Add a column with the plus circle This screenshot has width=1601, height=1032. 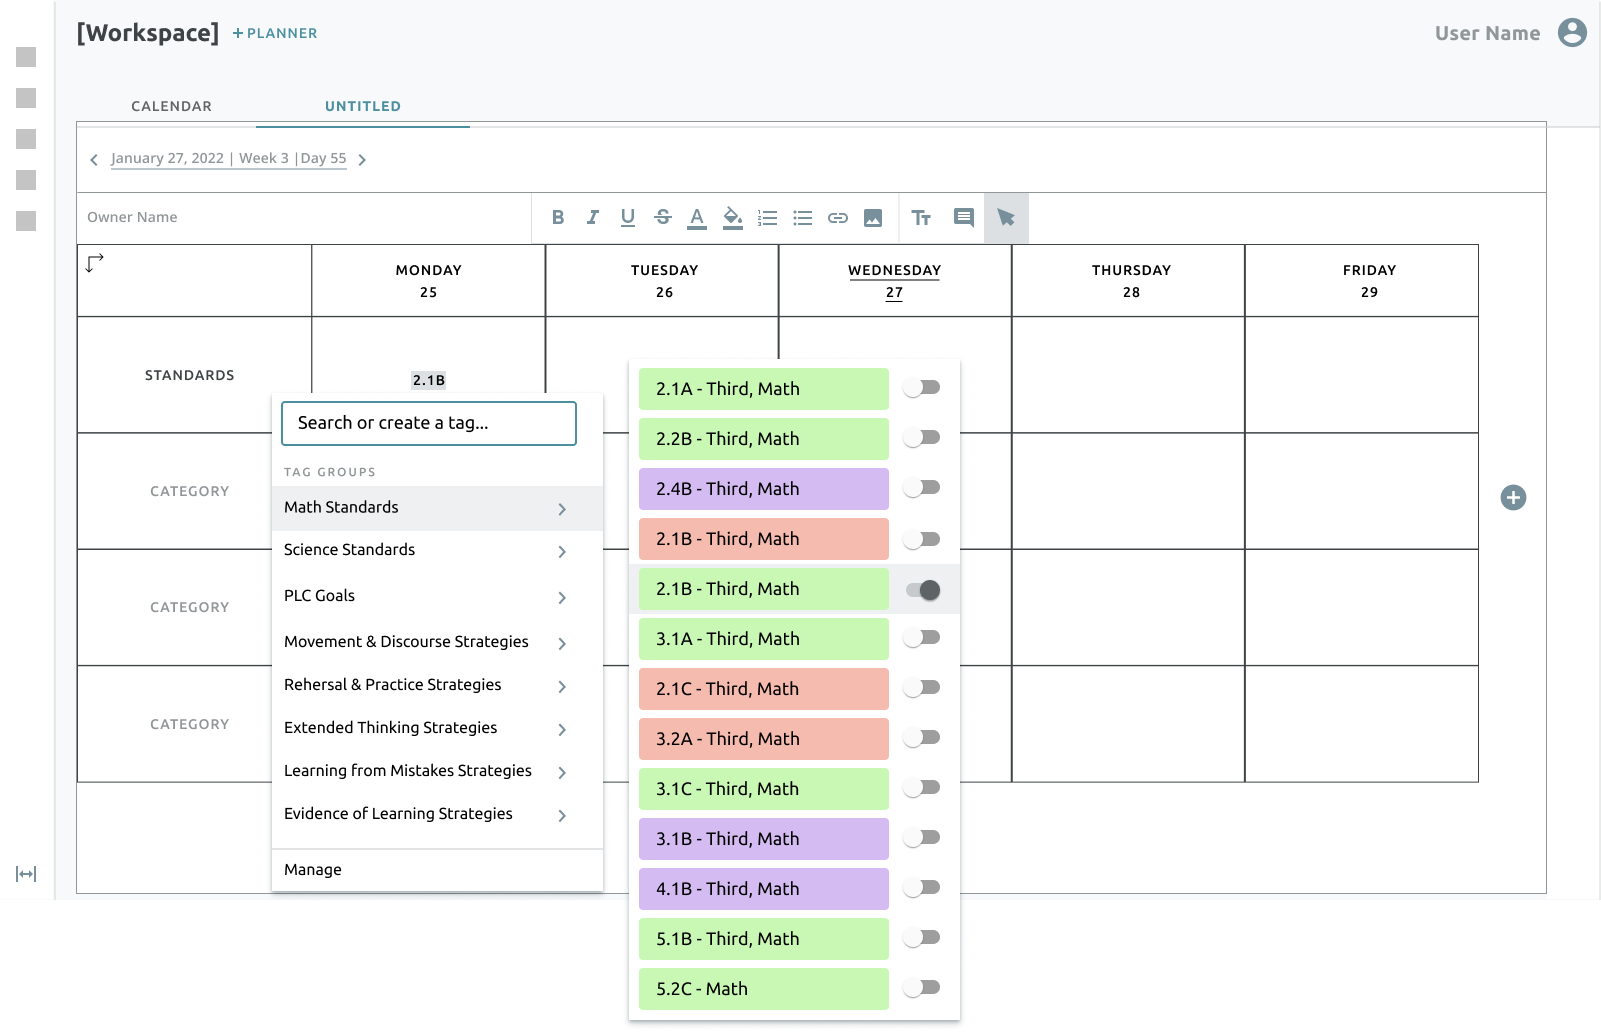point(1513,497)
